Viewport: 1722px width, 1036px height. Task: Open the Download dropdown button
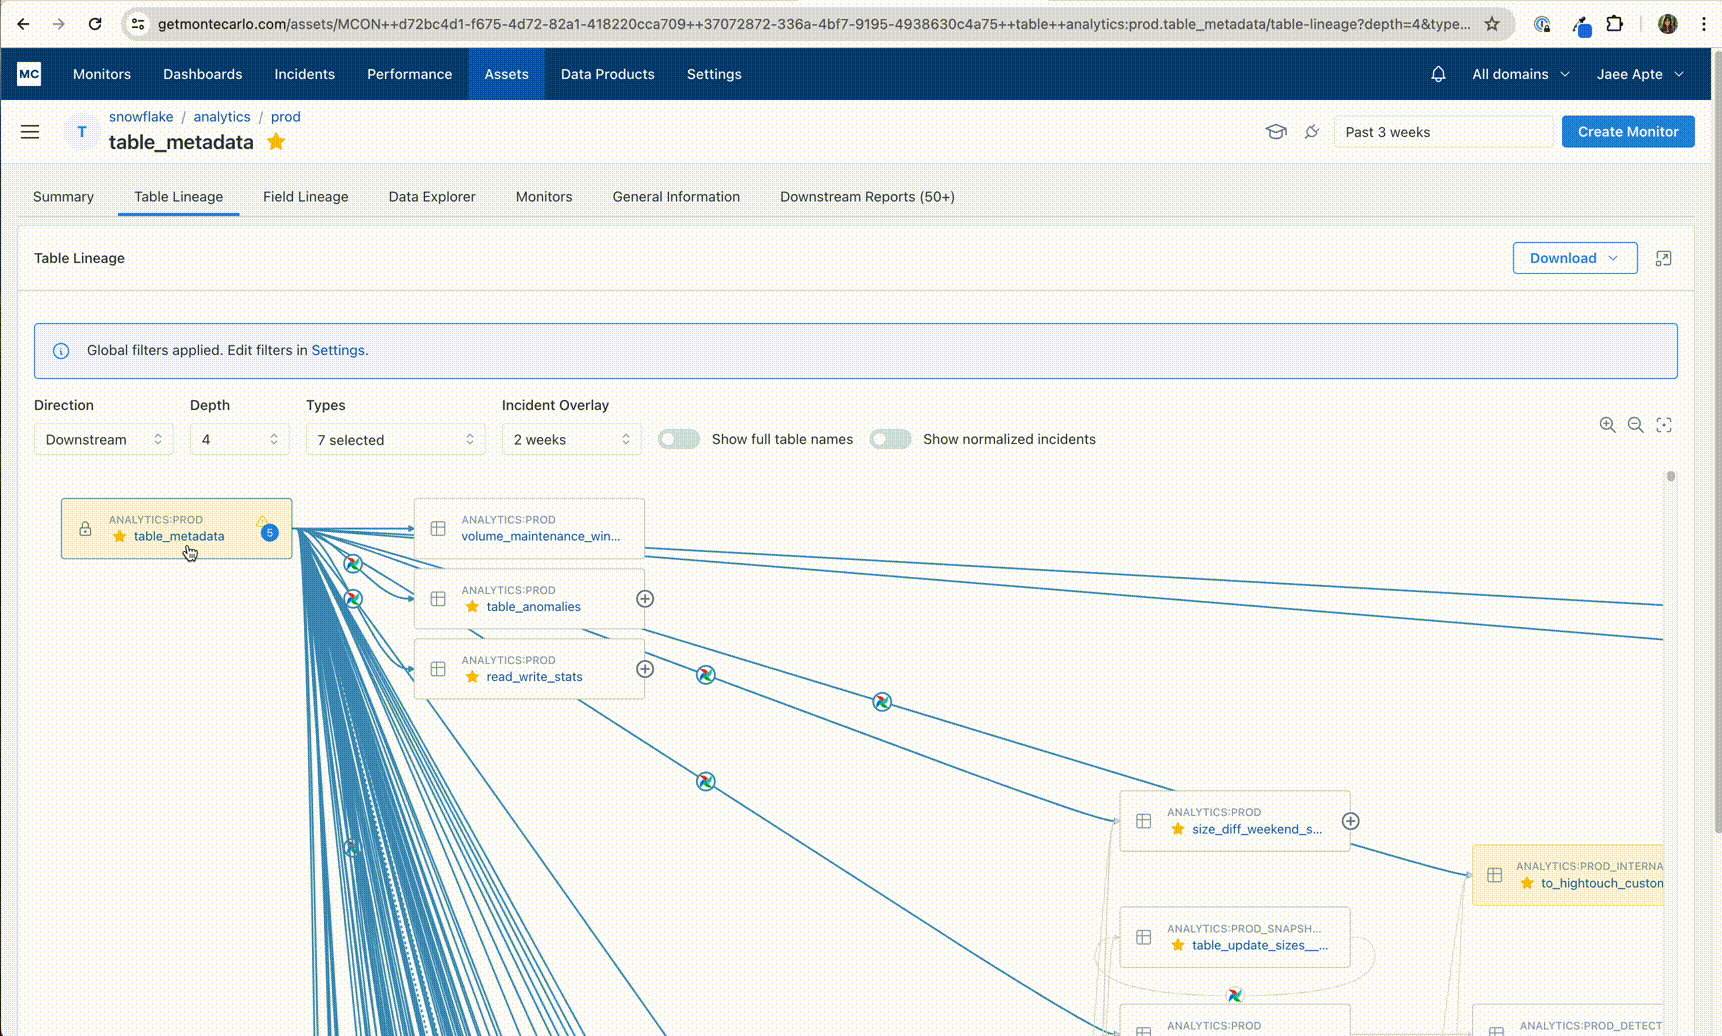coord(1575,258)
